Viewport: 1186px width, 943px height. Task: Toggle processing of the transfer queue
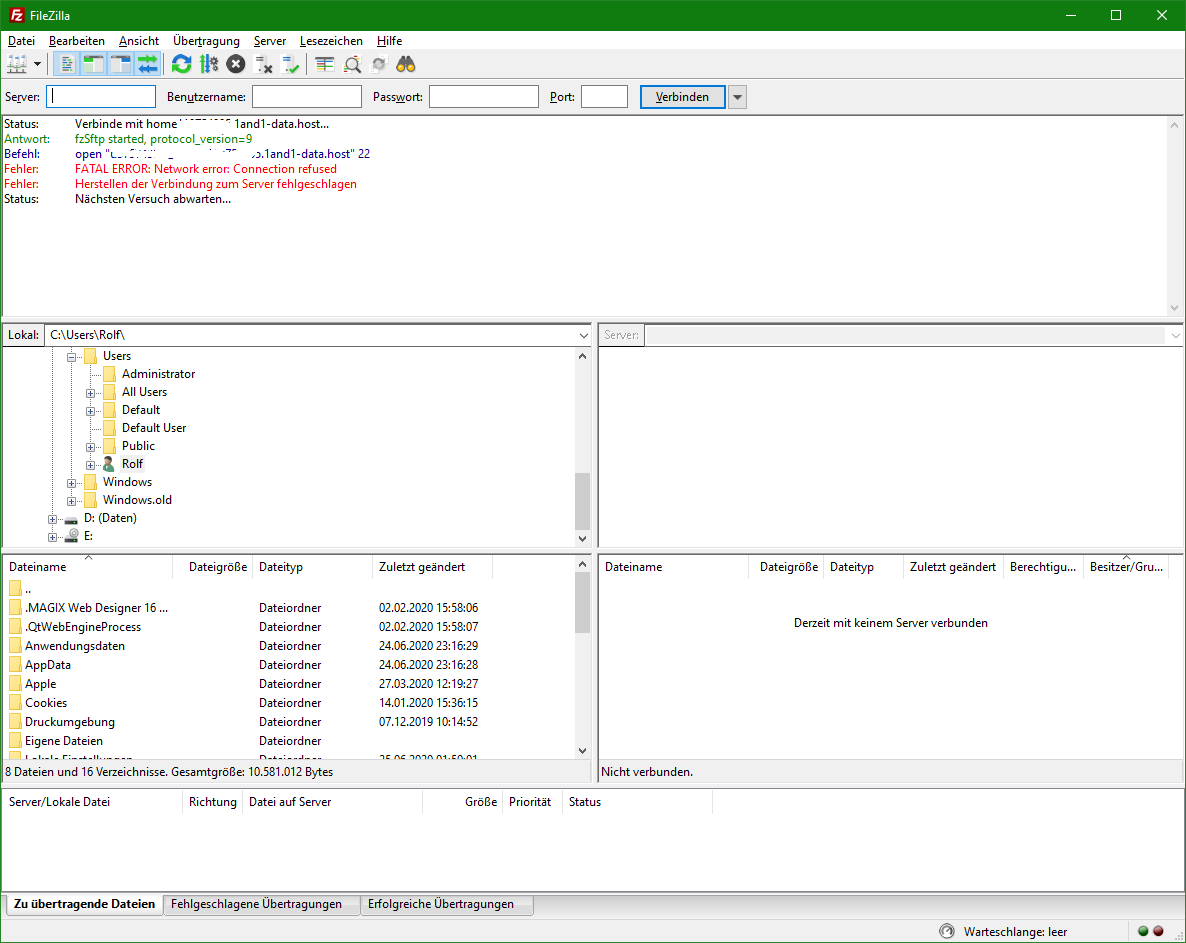[209, 64]
